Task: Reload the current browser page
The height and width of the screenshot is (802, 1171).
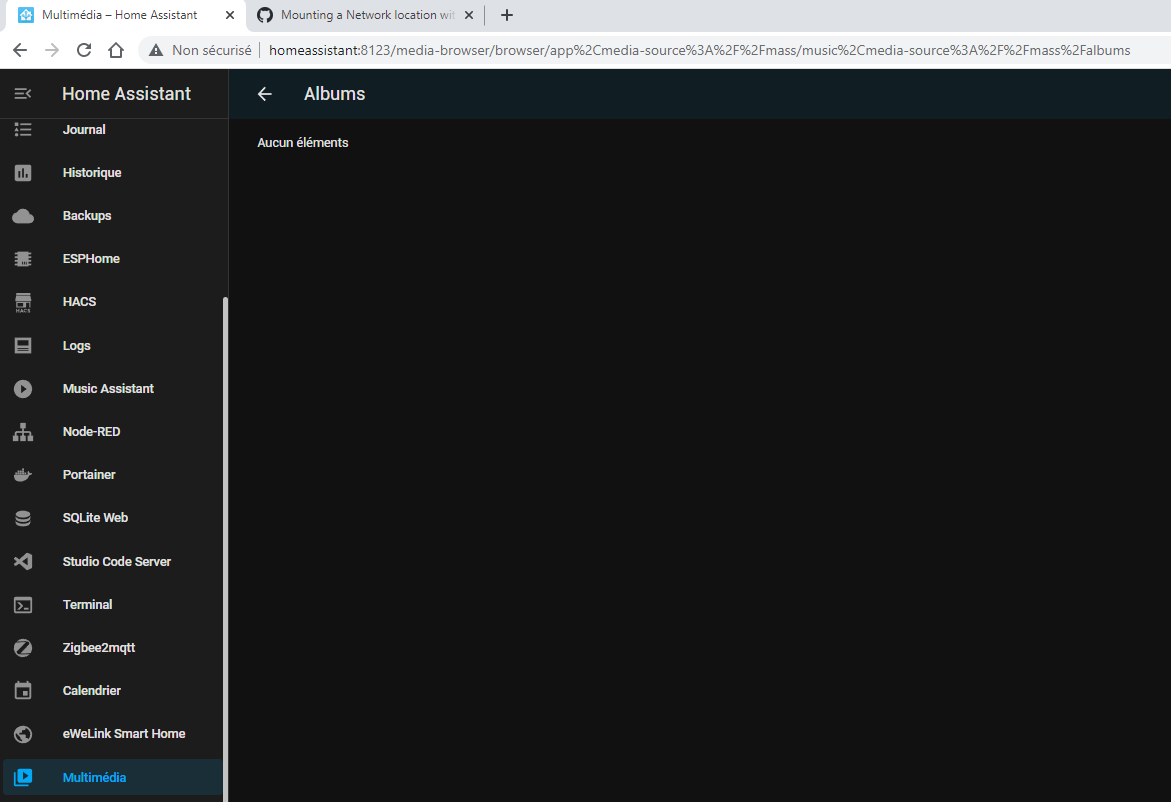Action: pos(84,50)
